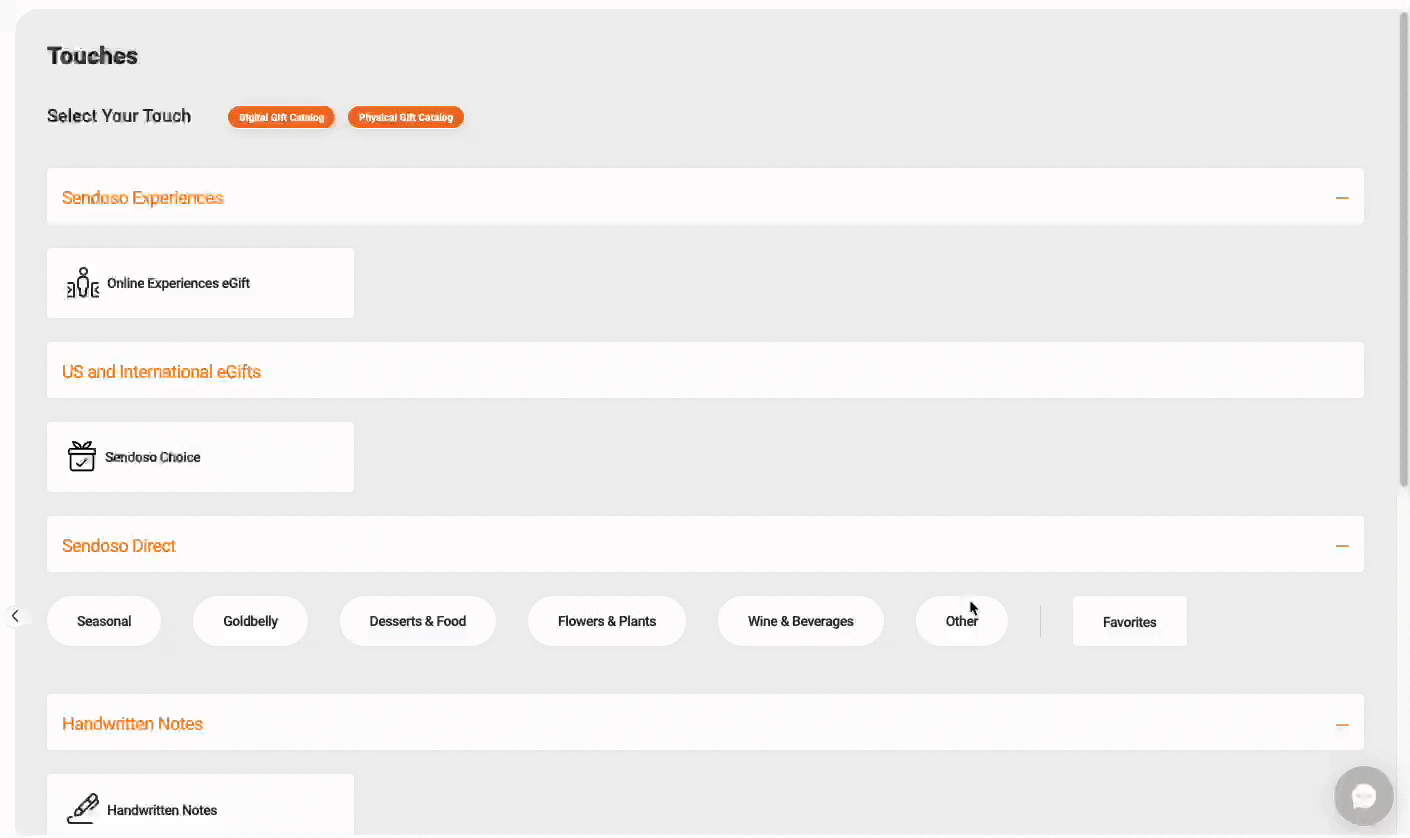The height and width of the screenshot is (838, 1410).
Task: Click the vertical page scrollbar
Action: (x=1403, y=250)
